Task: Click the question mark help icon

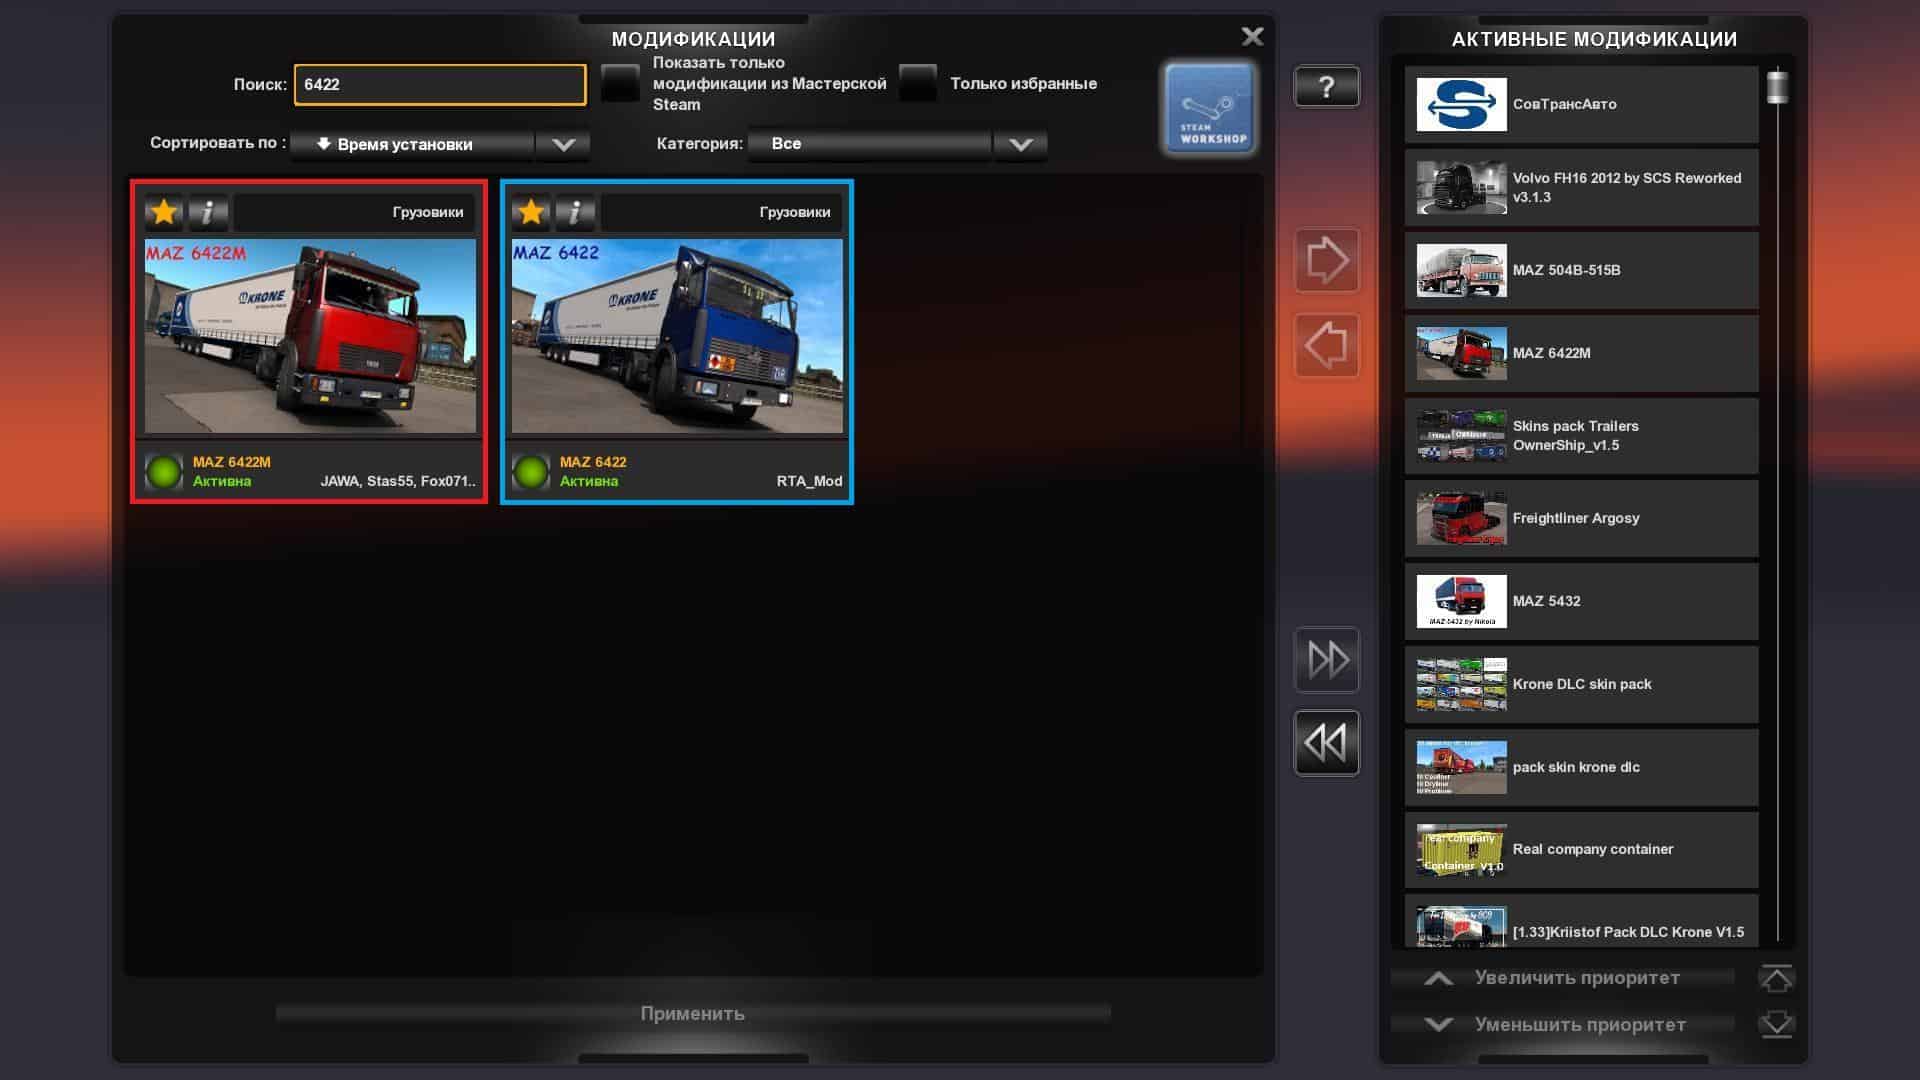Action: [x=1326, y=87]
